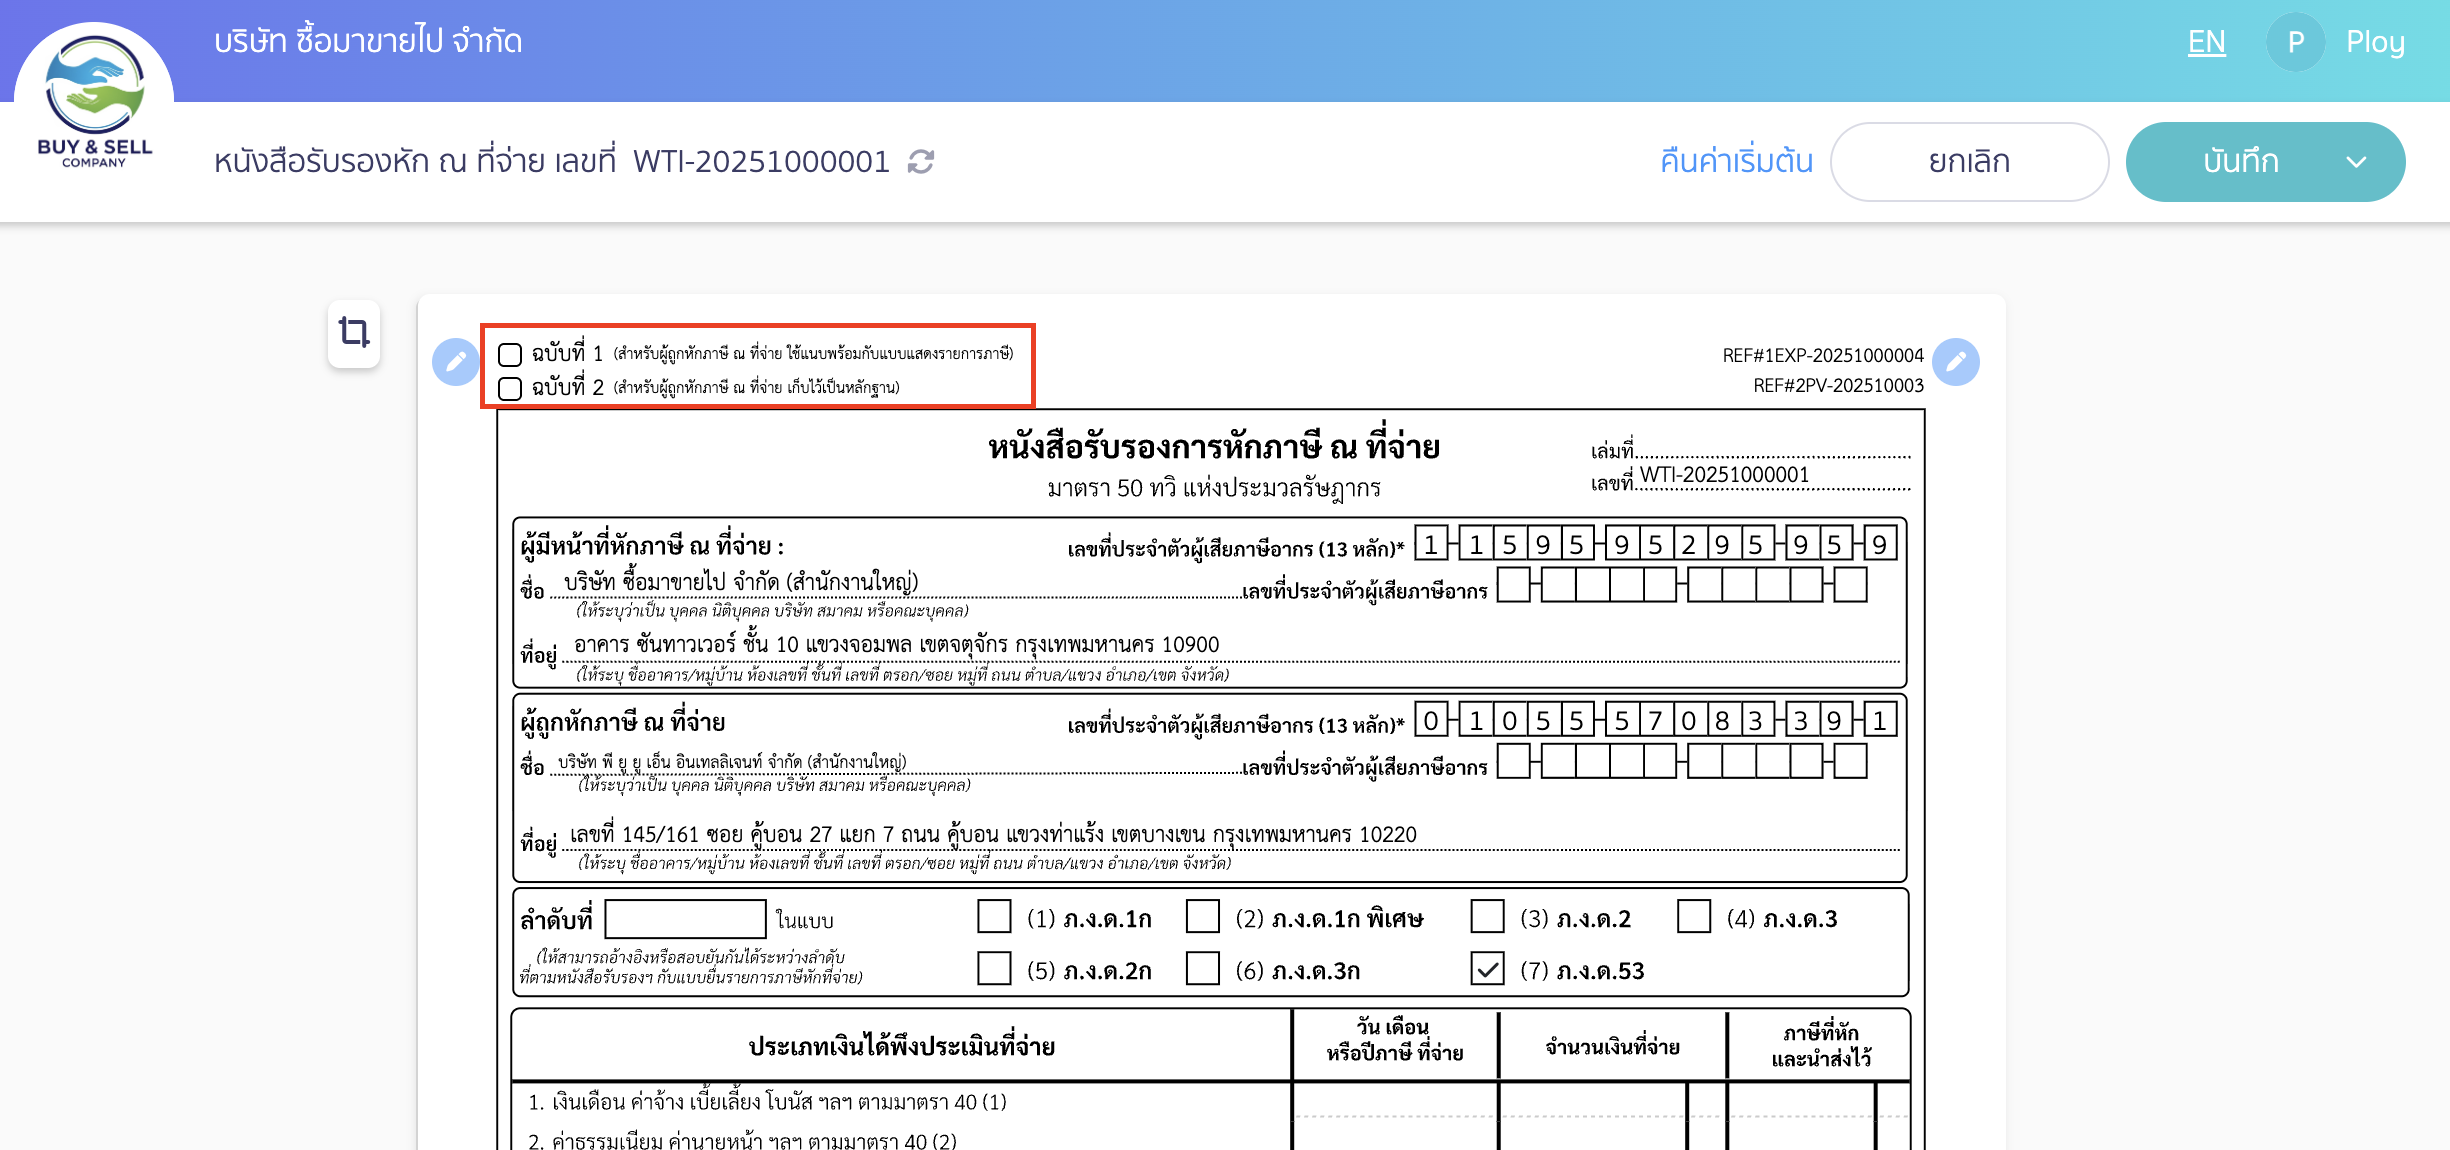
Task: Tick the ภ.ง.ด.3ก form checkbox
Action: coord(1200,969)
